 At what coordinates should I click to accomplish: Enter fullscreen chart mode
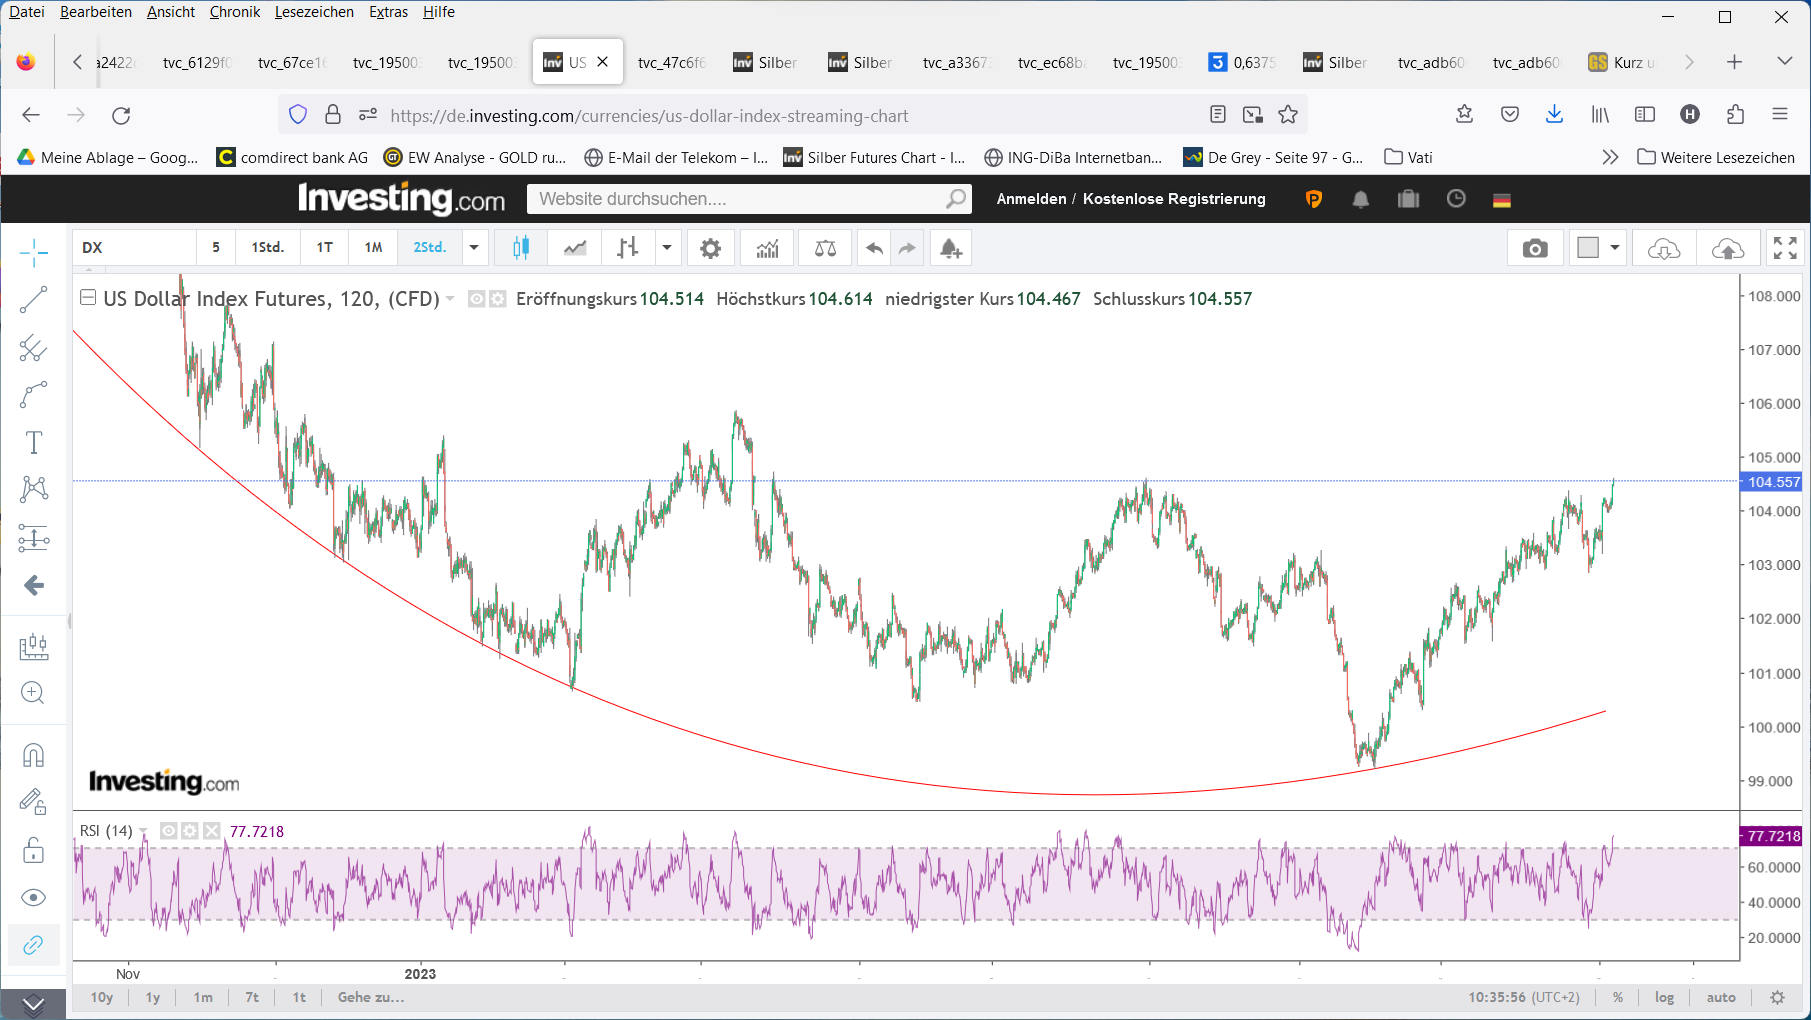pos(1785,248)
